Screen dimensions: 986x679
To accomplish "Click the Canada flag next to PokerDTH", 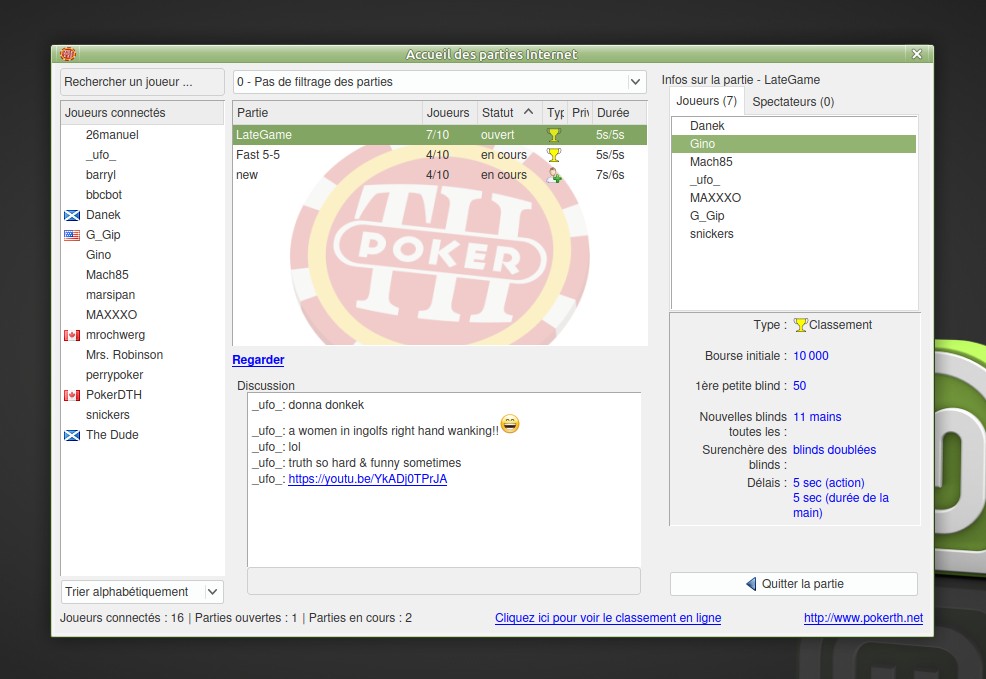I will (x=72, y=395).
